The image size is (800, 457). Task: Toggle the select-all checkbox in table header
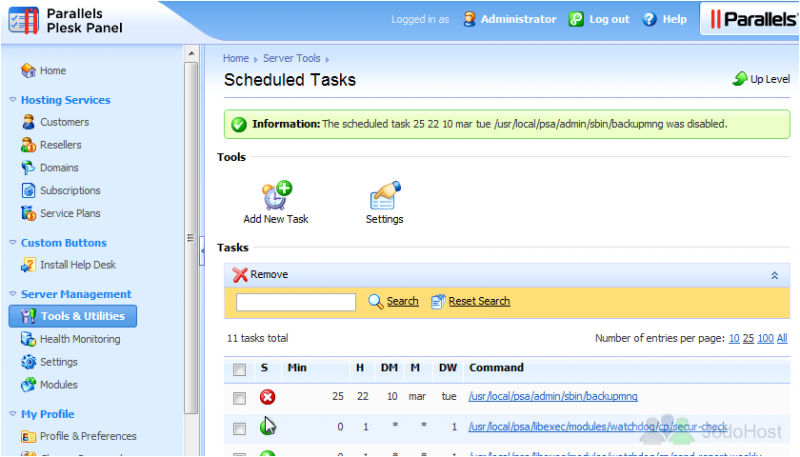pos(239,370)
